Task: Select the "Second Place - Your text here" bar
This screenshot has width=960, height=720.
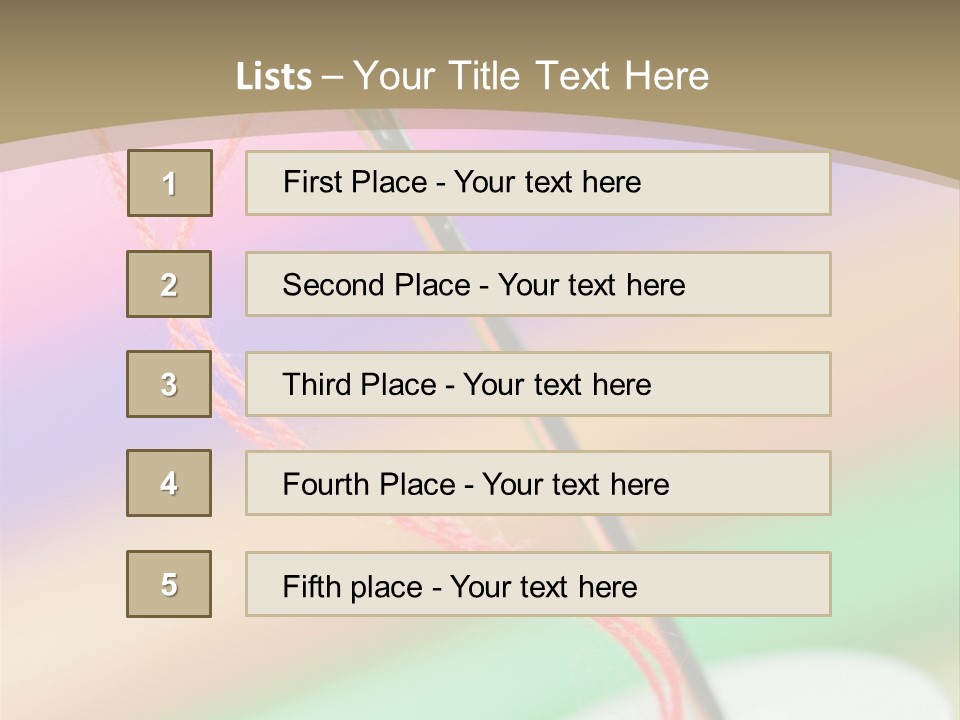Action: tap(538, 285)
